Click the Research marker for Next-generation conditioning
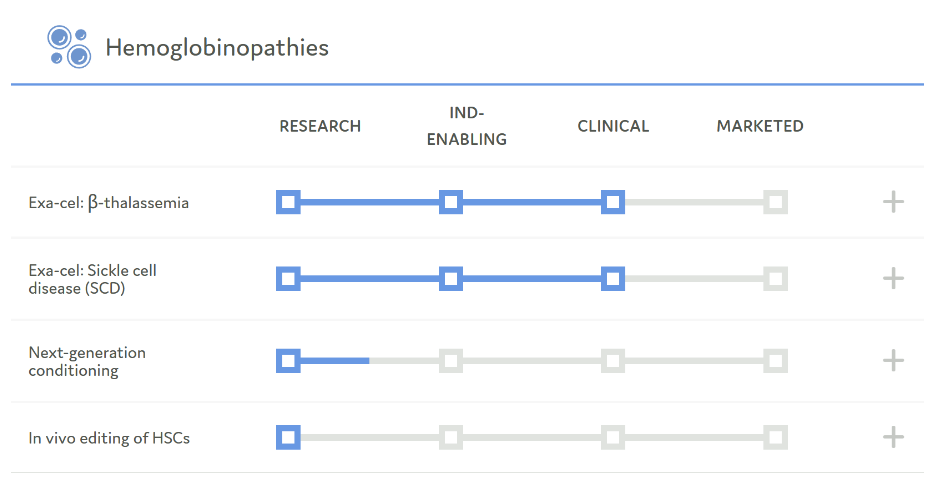Image resolution: width=935 pixels, height=489 pixels. (x=288, y=361)
